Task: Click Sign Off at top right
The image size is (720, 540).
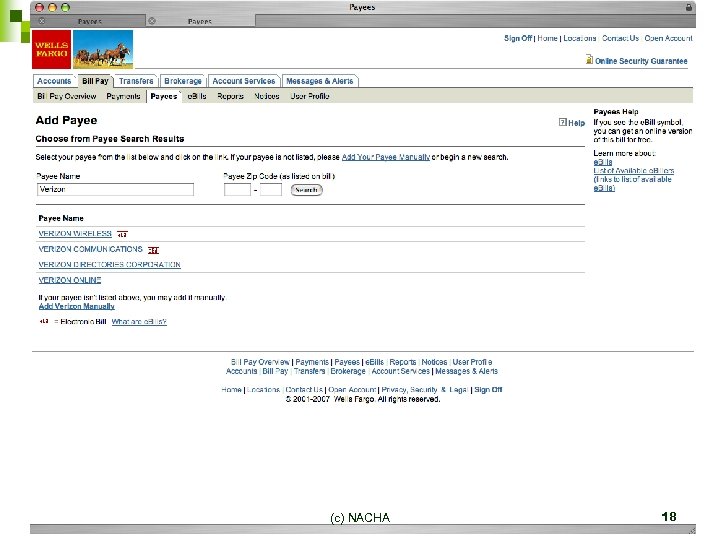Action: pos(518,38)
